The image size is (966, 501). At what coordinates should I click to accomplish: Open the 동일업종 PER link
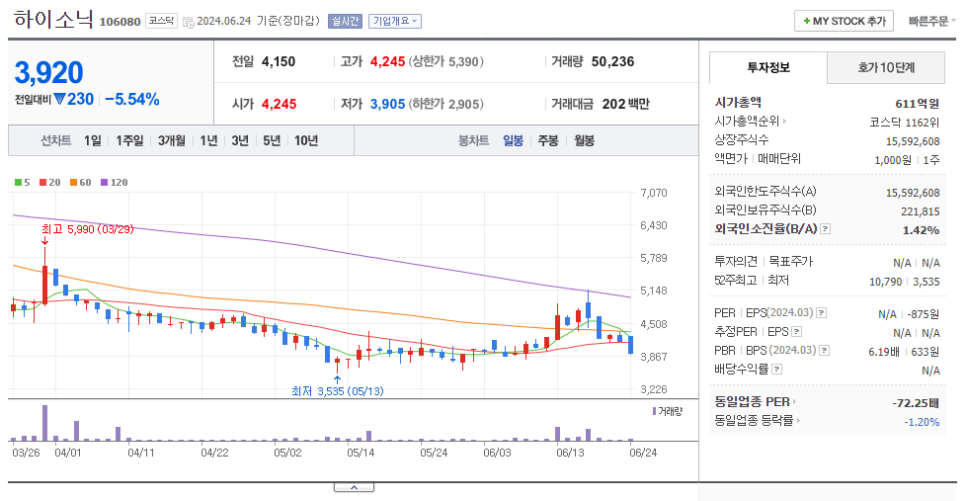(755, 402)
